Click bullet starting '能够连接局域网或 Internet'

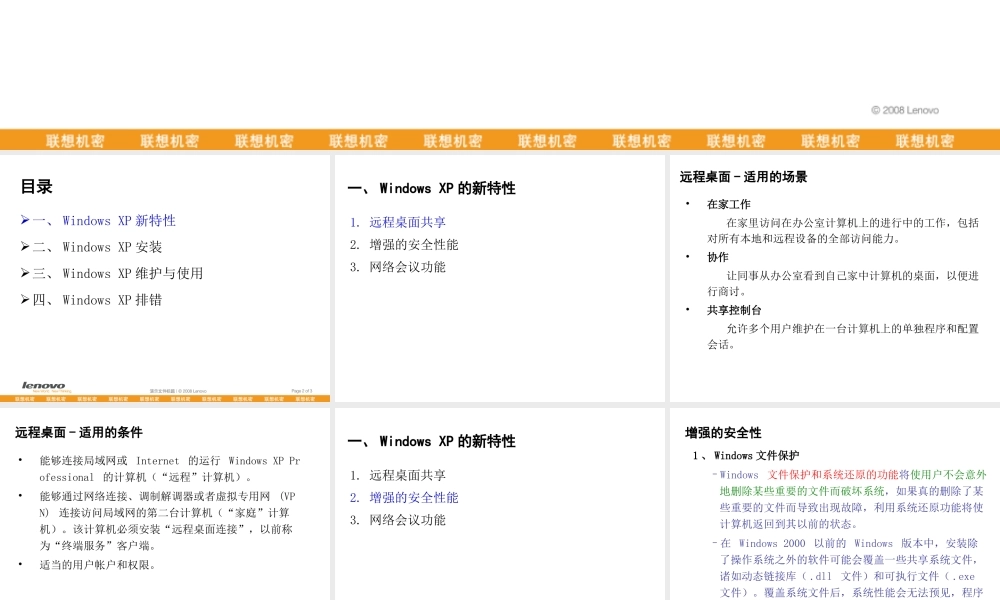[170, 469]
